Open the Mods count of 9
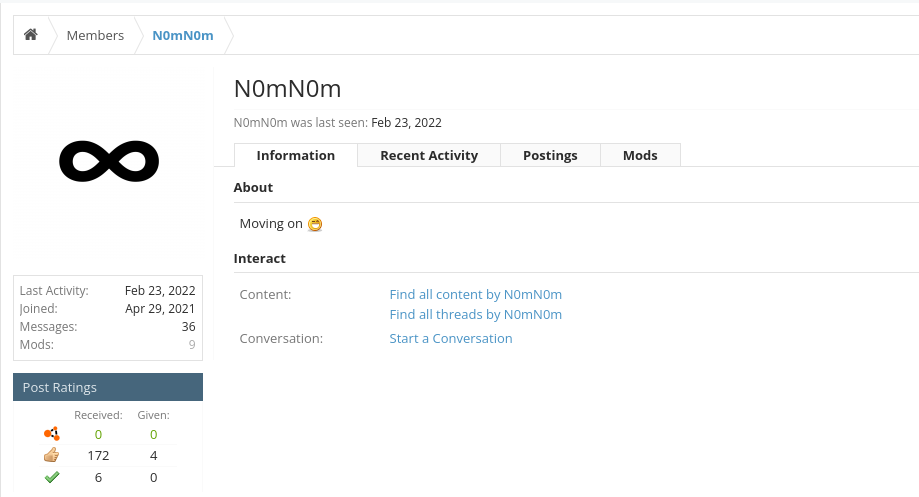This screenshot has width=919, height=497. [x=192, y=345]
